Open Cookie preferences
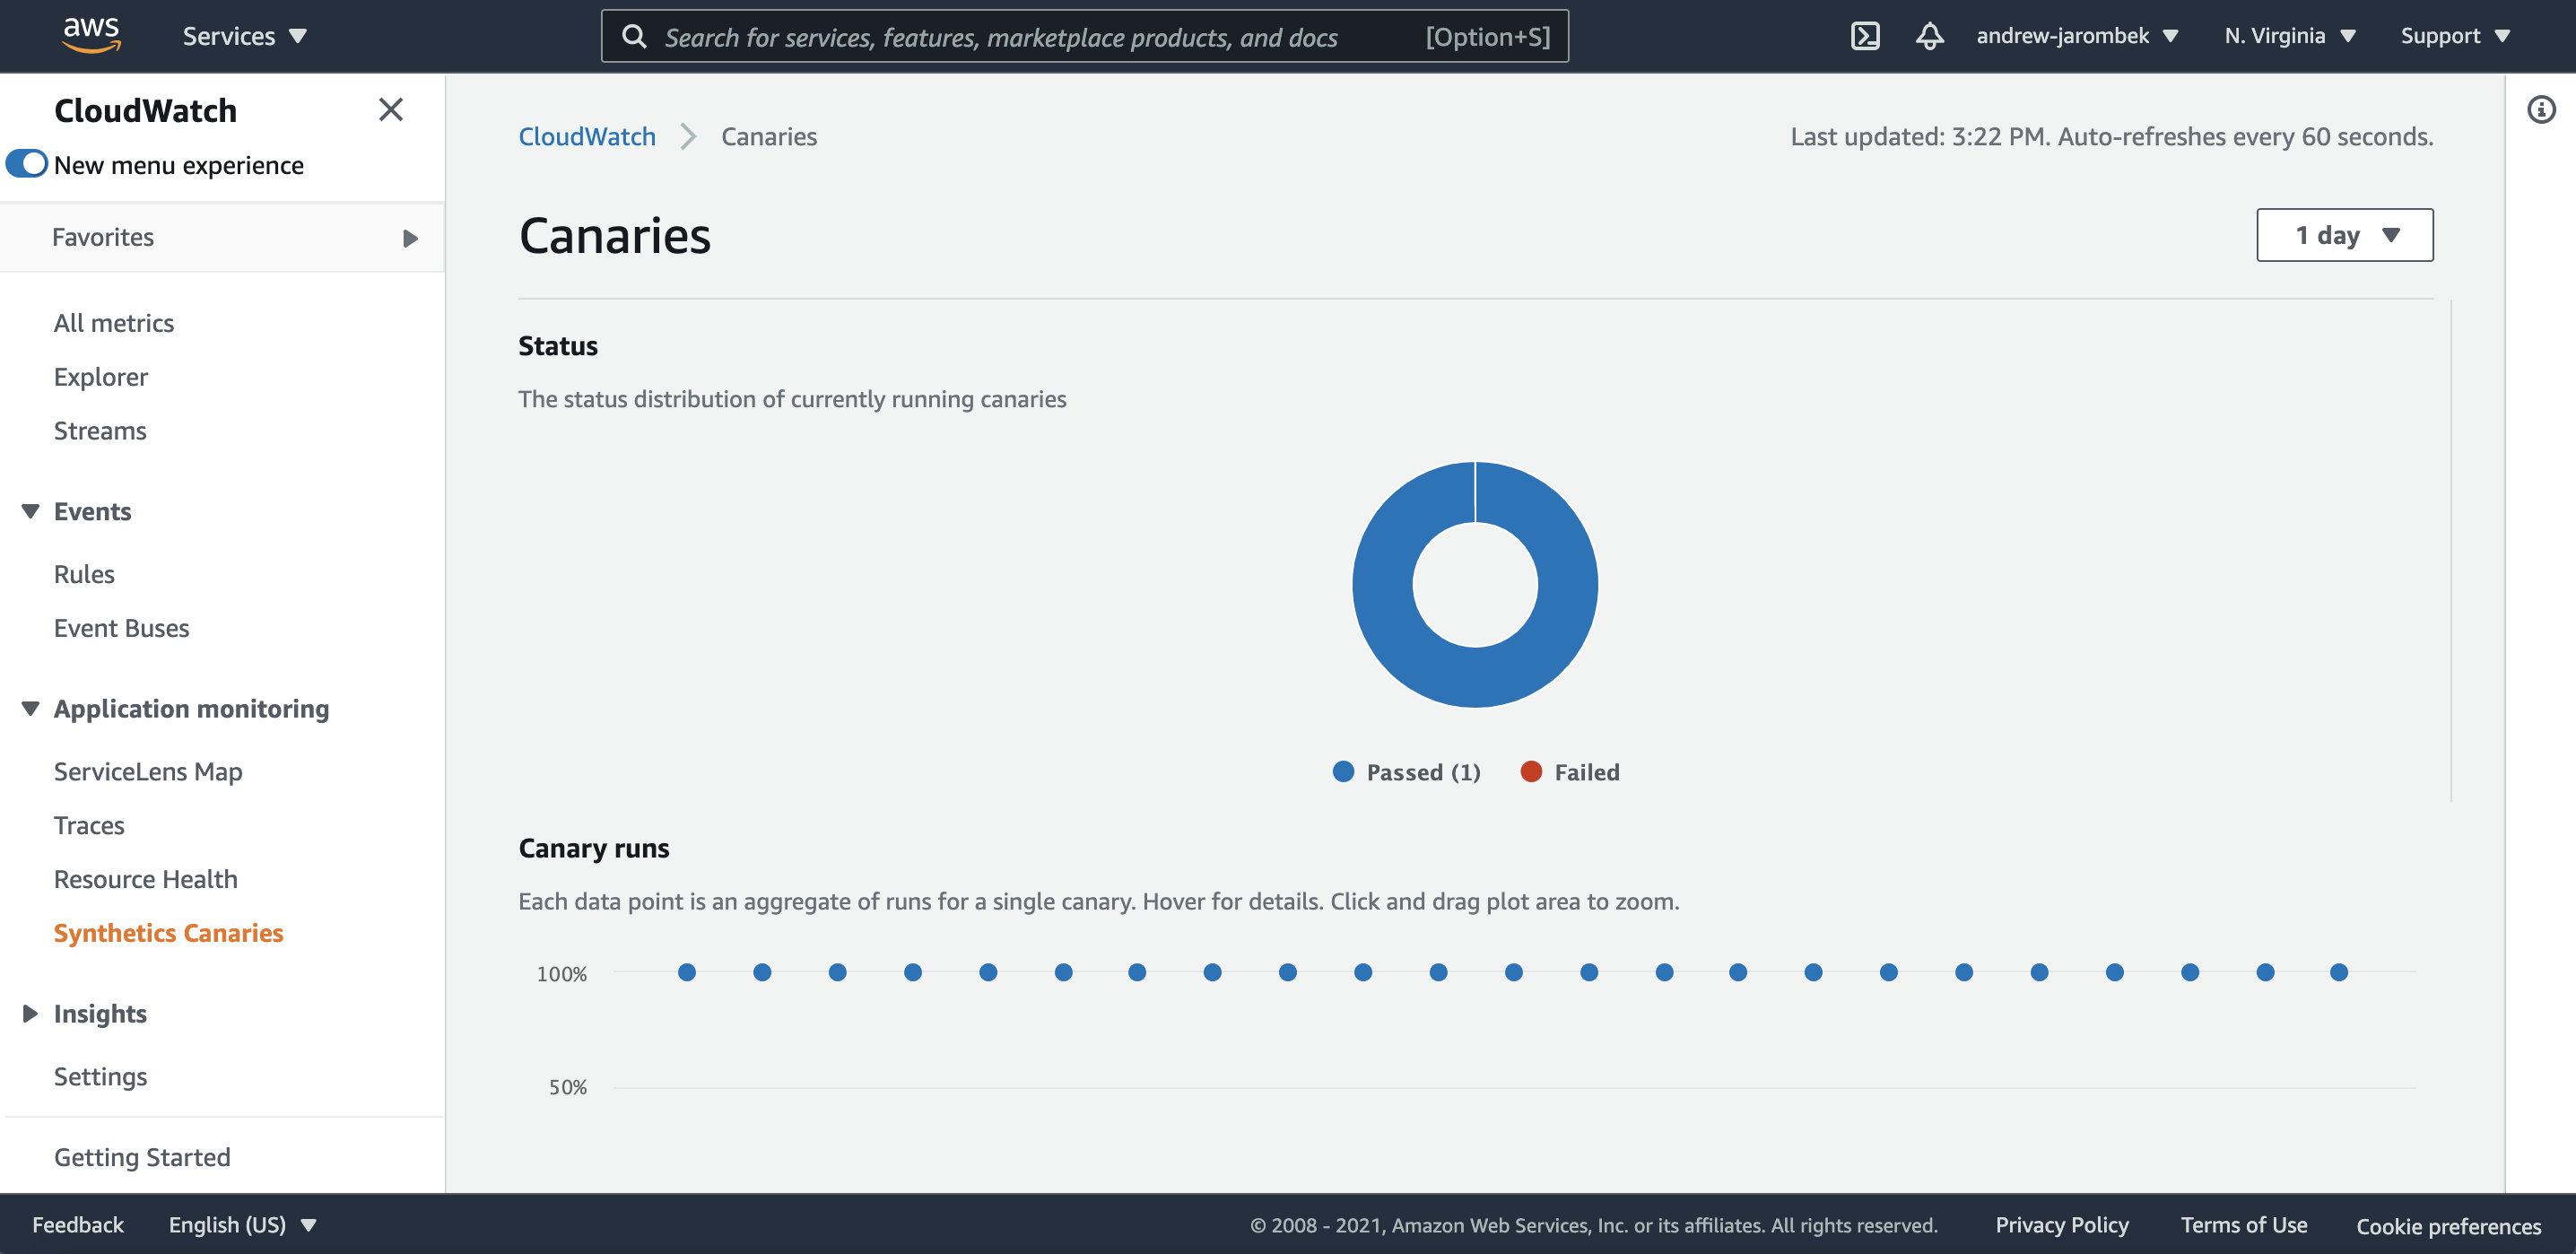The width and height of the screenshot is (2576, 1254). 2448,1225
